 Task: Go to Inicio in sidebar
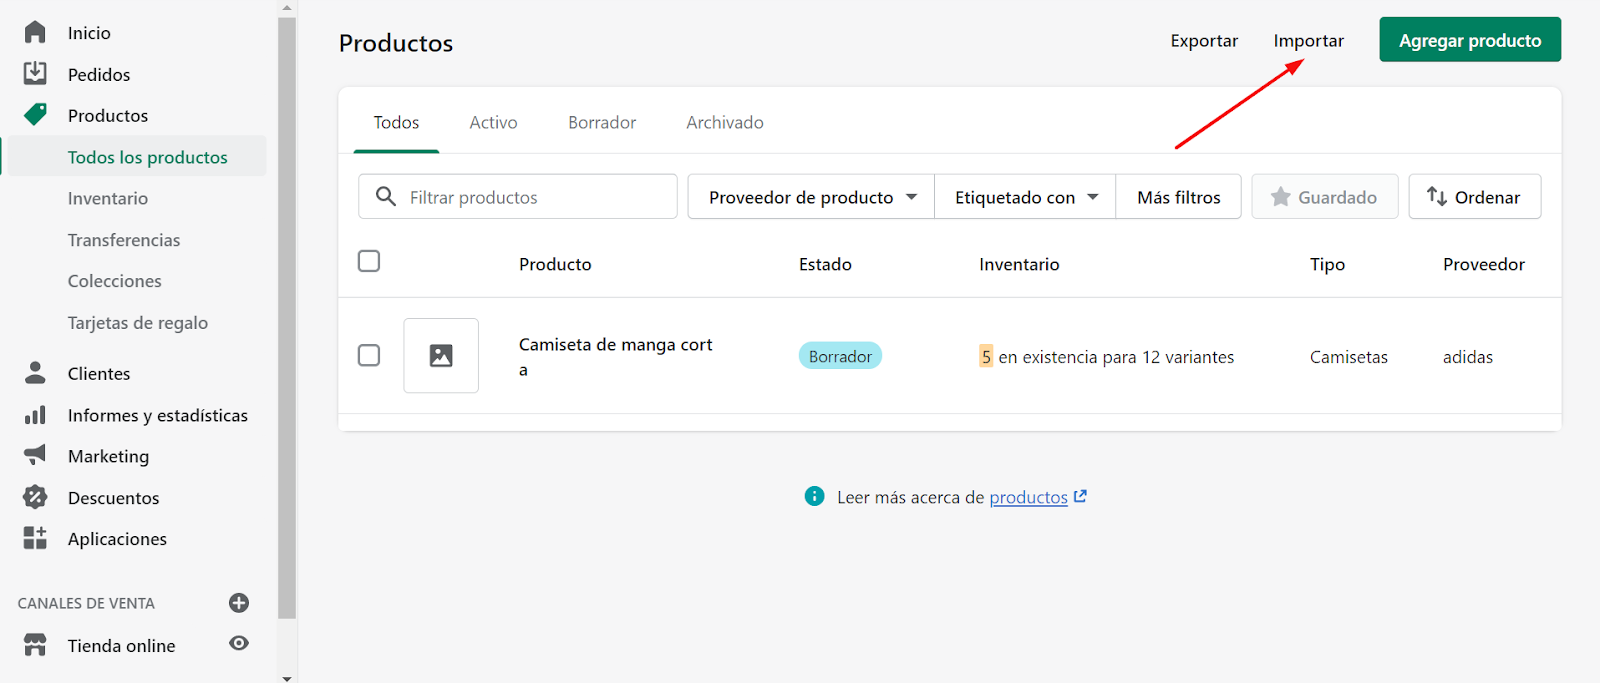tap(89, 33)
